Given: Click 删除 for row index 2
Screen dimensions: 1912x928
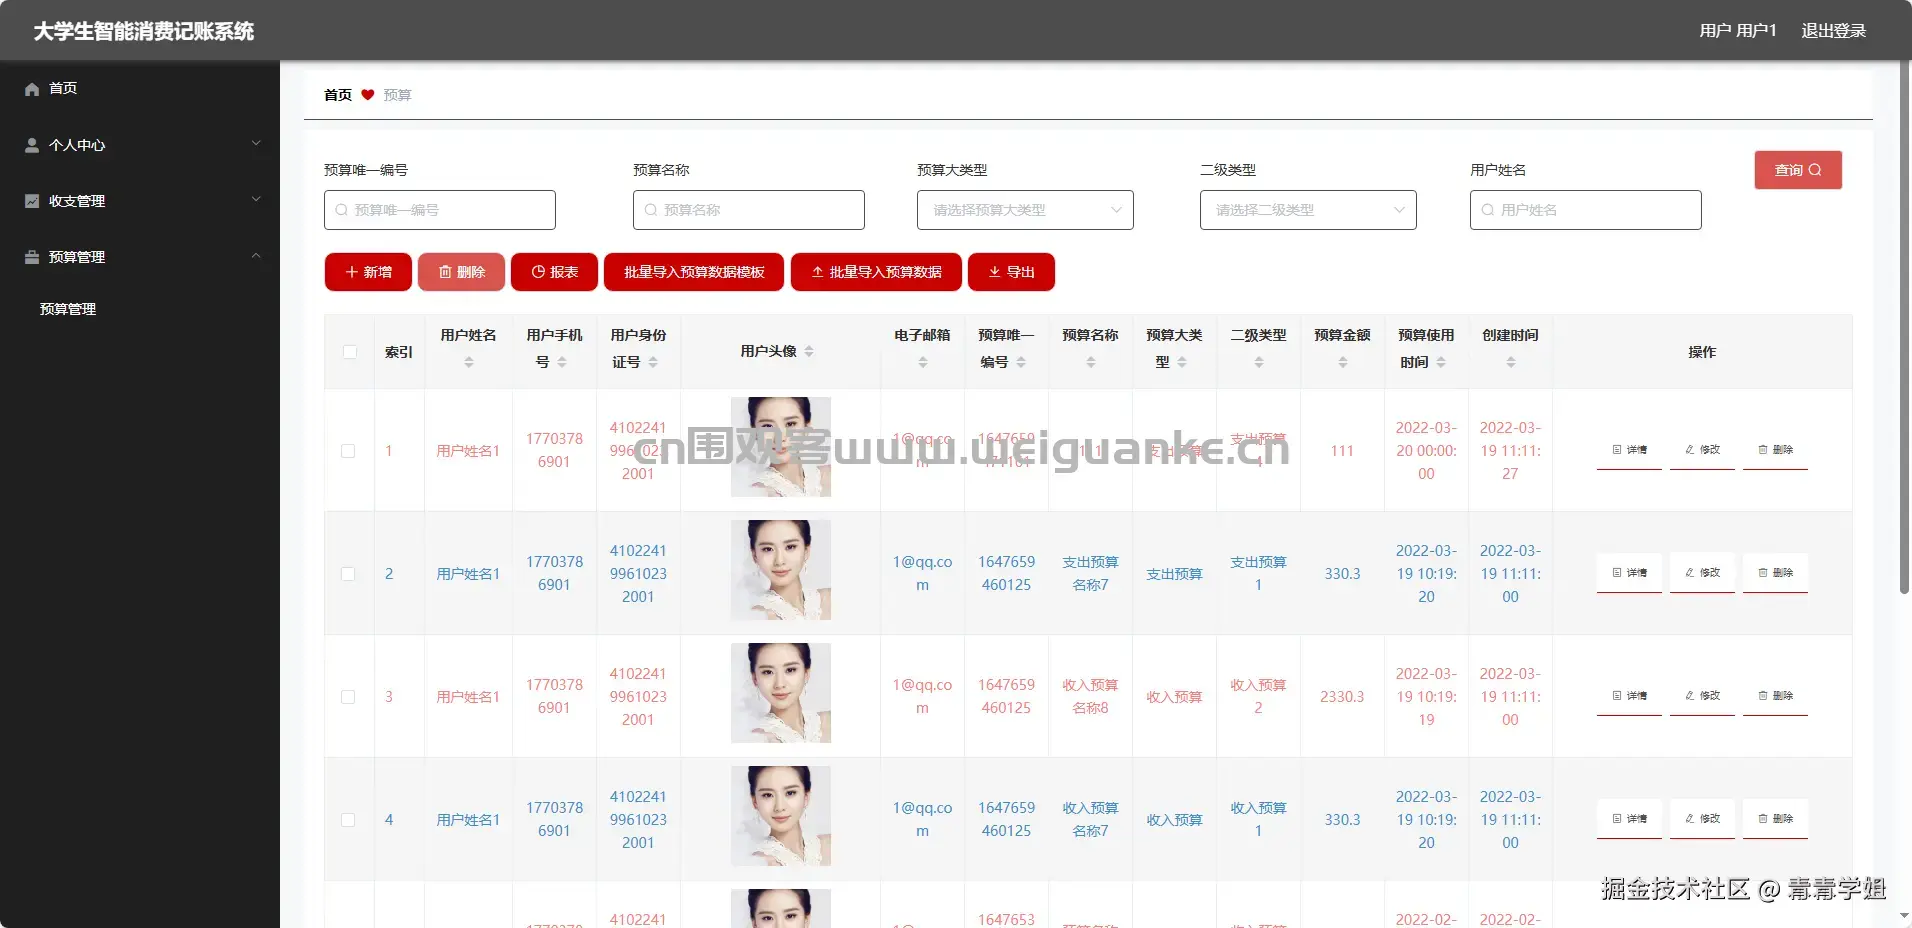Looking at the screenshot, I should [x=1775, y=573].
